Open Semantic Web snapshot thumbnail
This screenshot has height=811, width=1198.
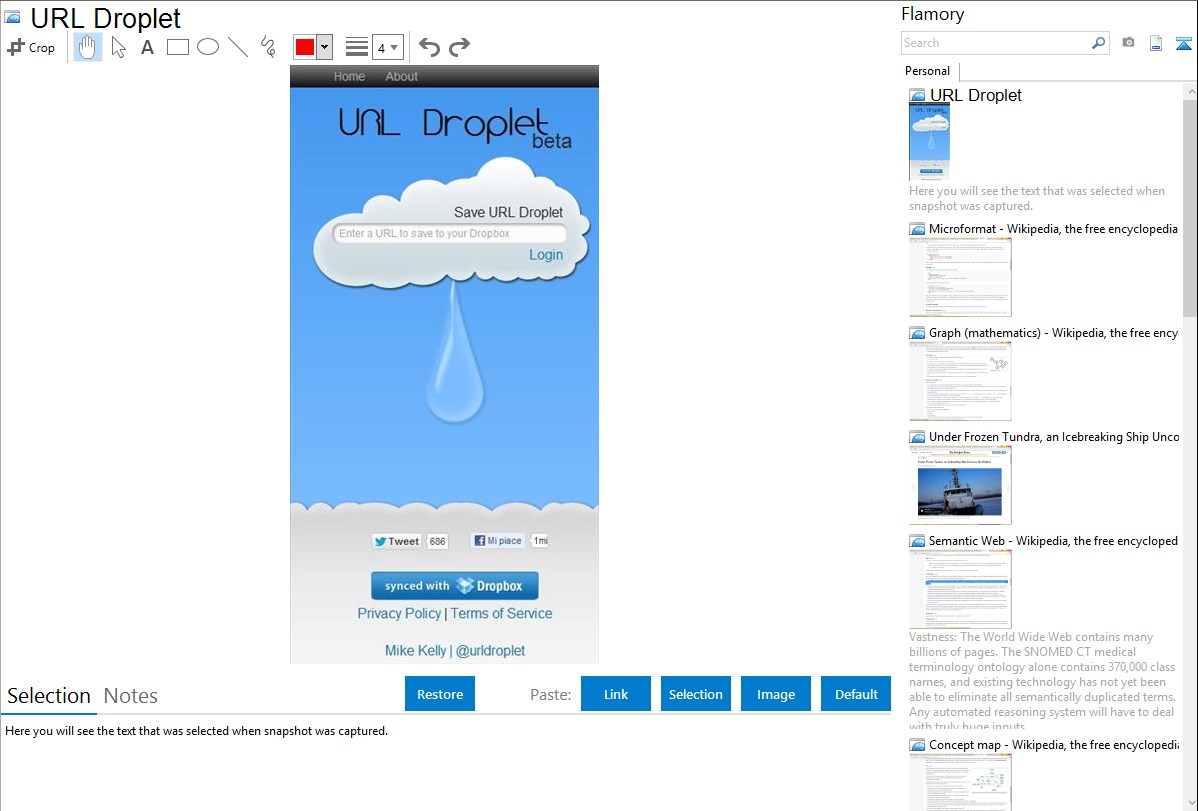pyautogui.click(x=960, y=589)
